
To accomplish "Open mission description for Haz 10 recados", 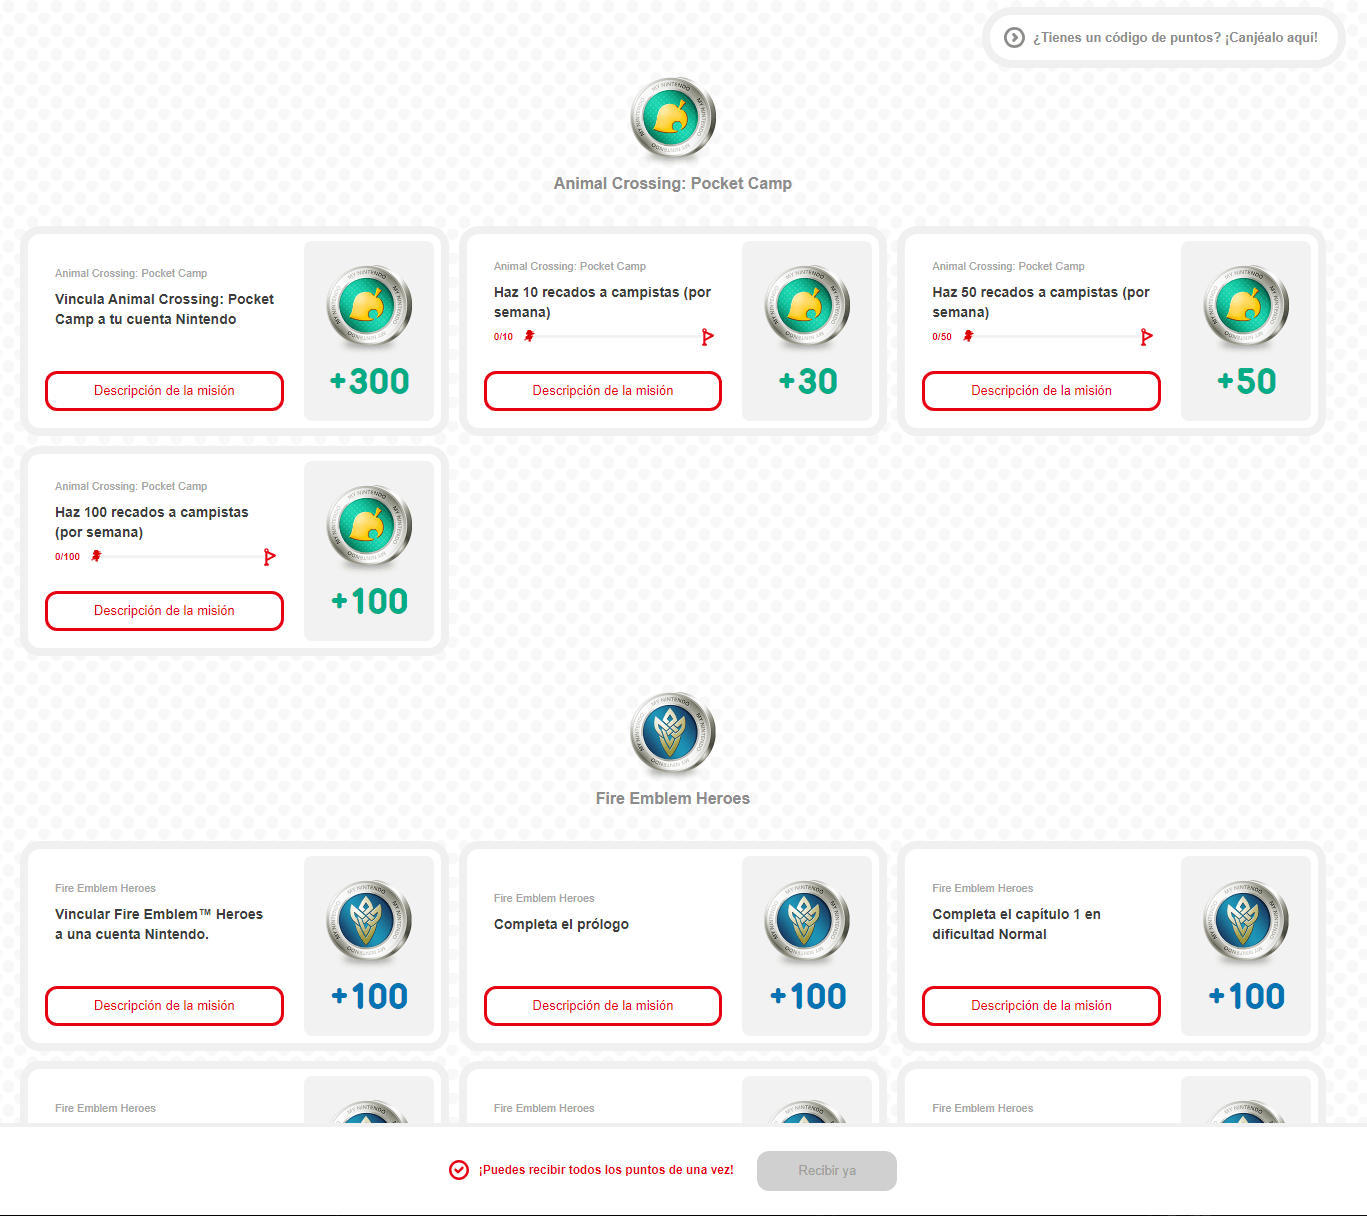I will click(x=603, y=391).
